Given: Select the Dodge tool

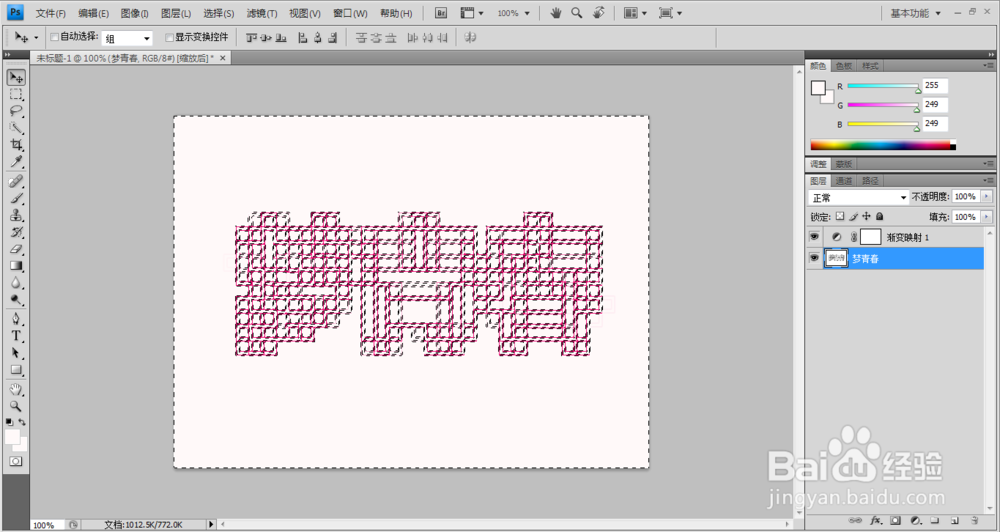Looking at the screenshot, I should click(x=16, y=299).
